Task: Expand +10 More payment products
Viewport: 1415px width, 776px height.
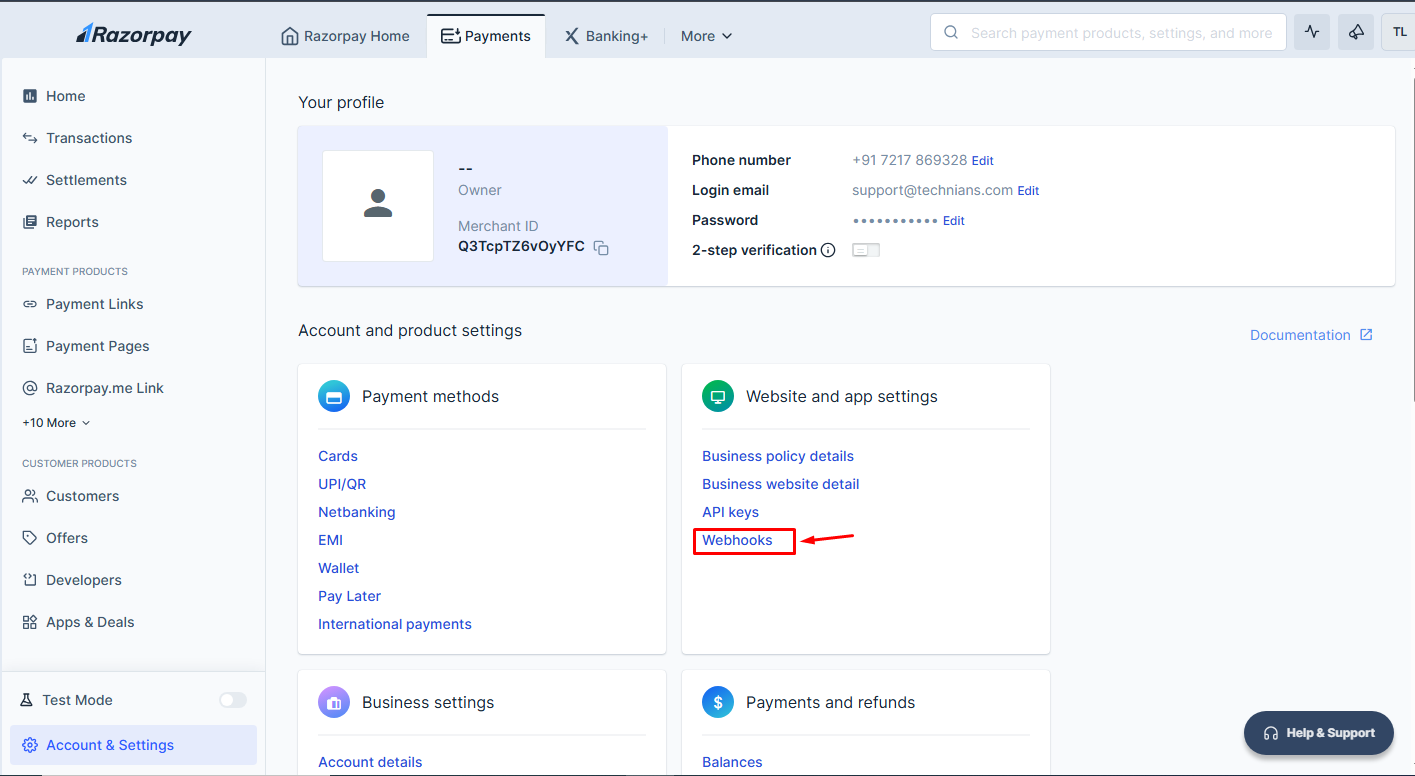Action: click(56, 423)
